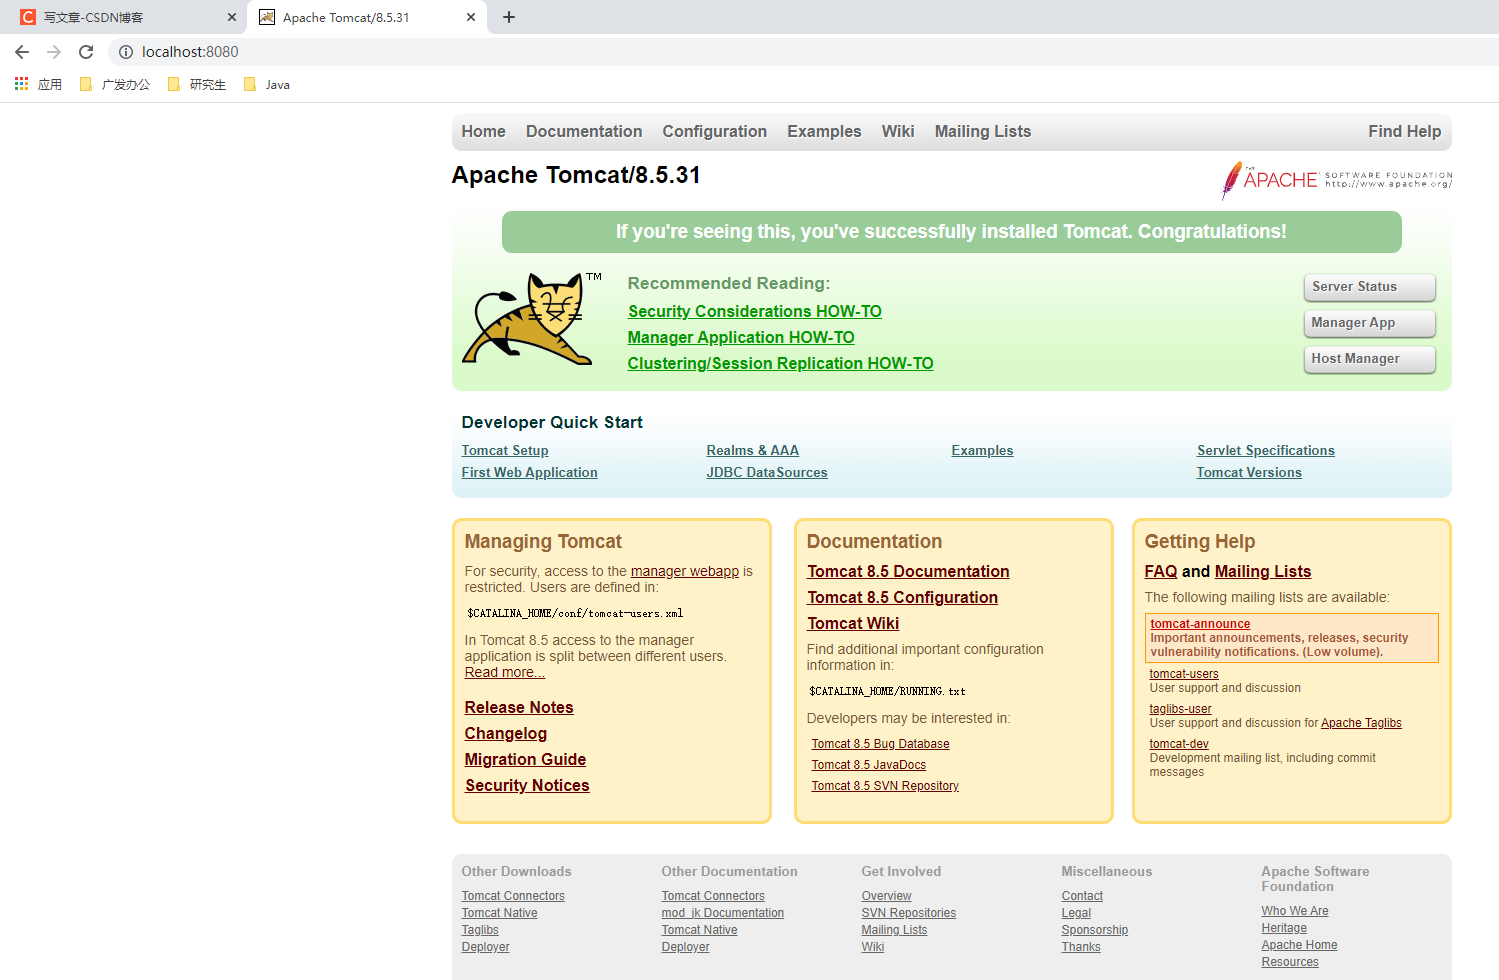Click the Manager App button

pos(1369,323)
